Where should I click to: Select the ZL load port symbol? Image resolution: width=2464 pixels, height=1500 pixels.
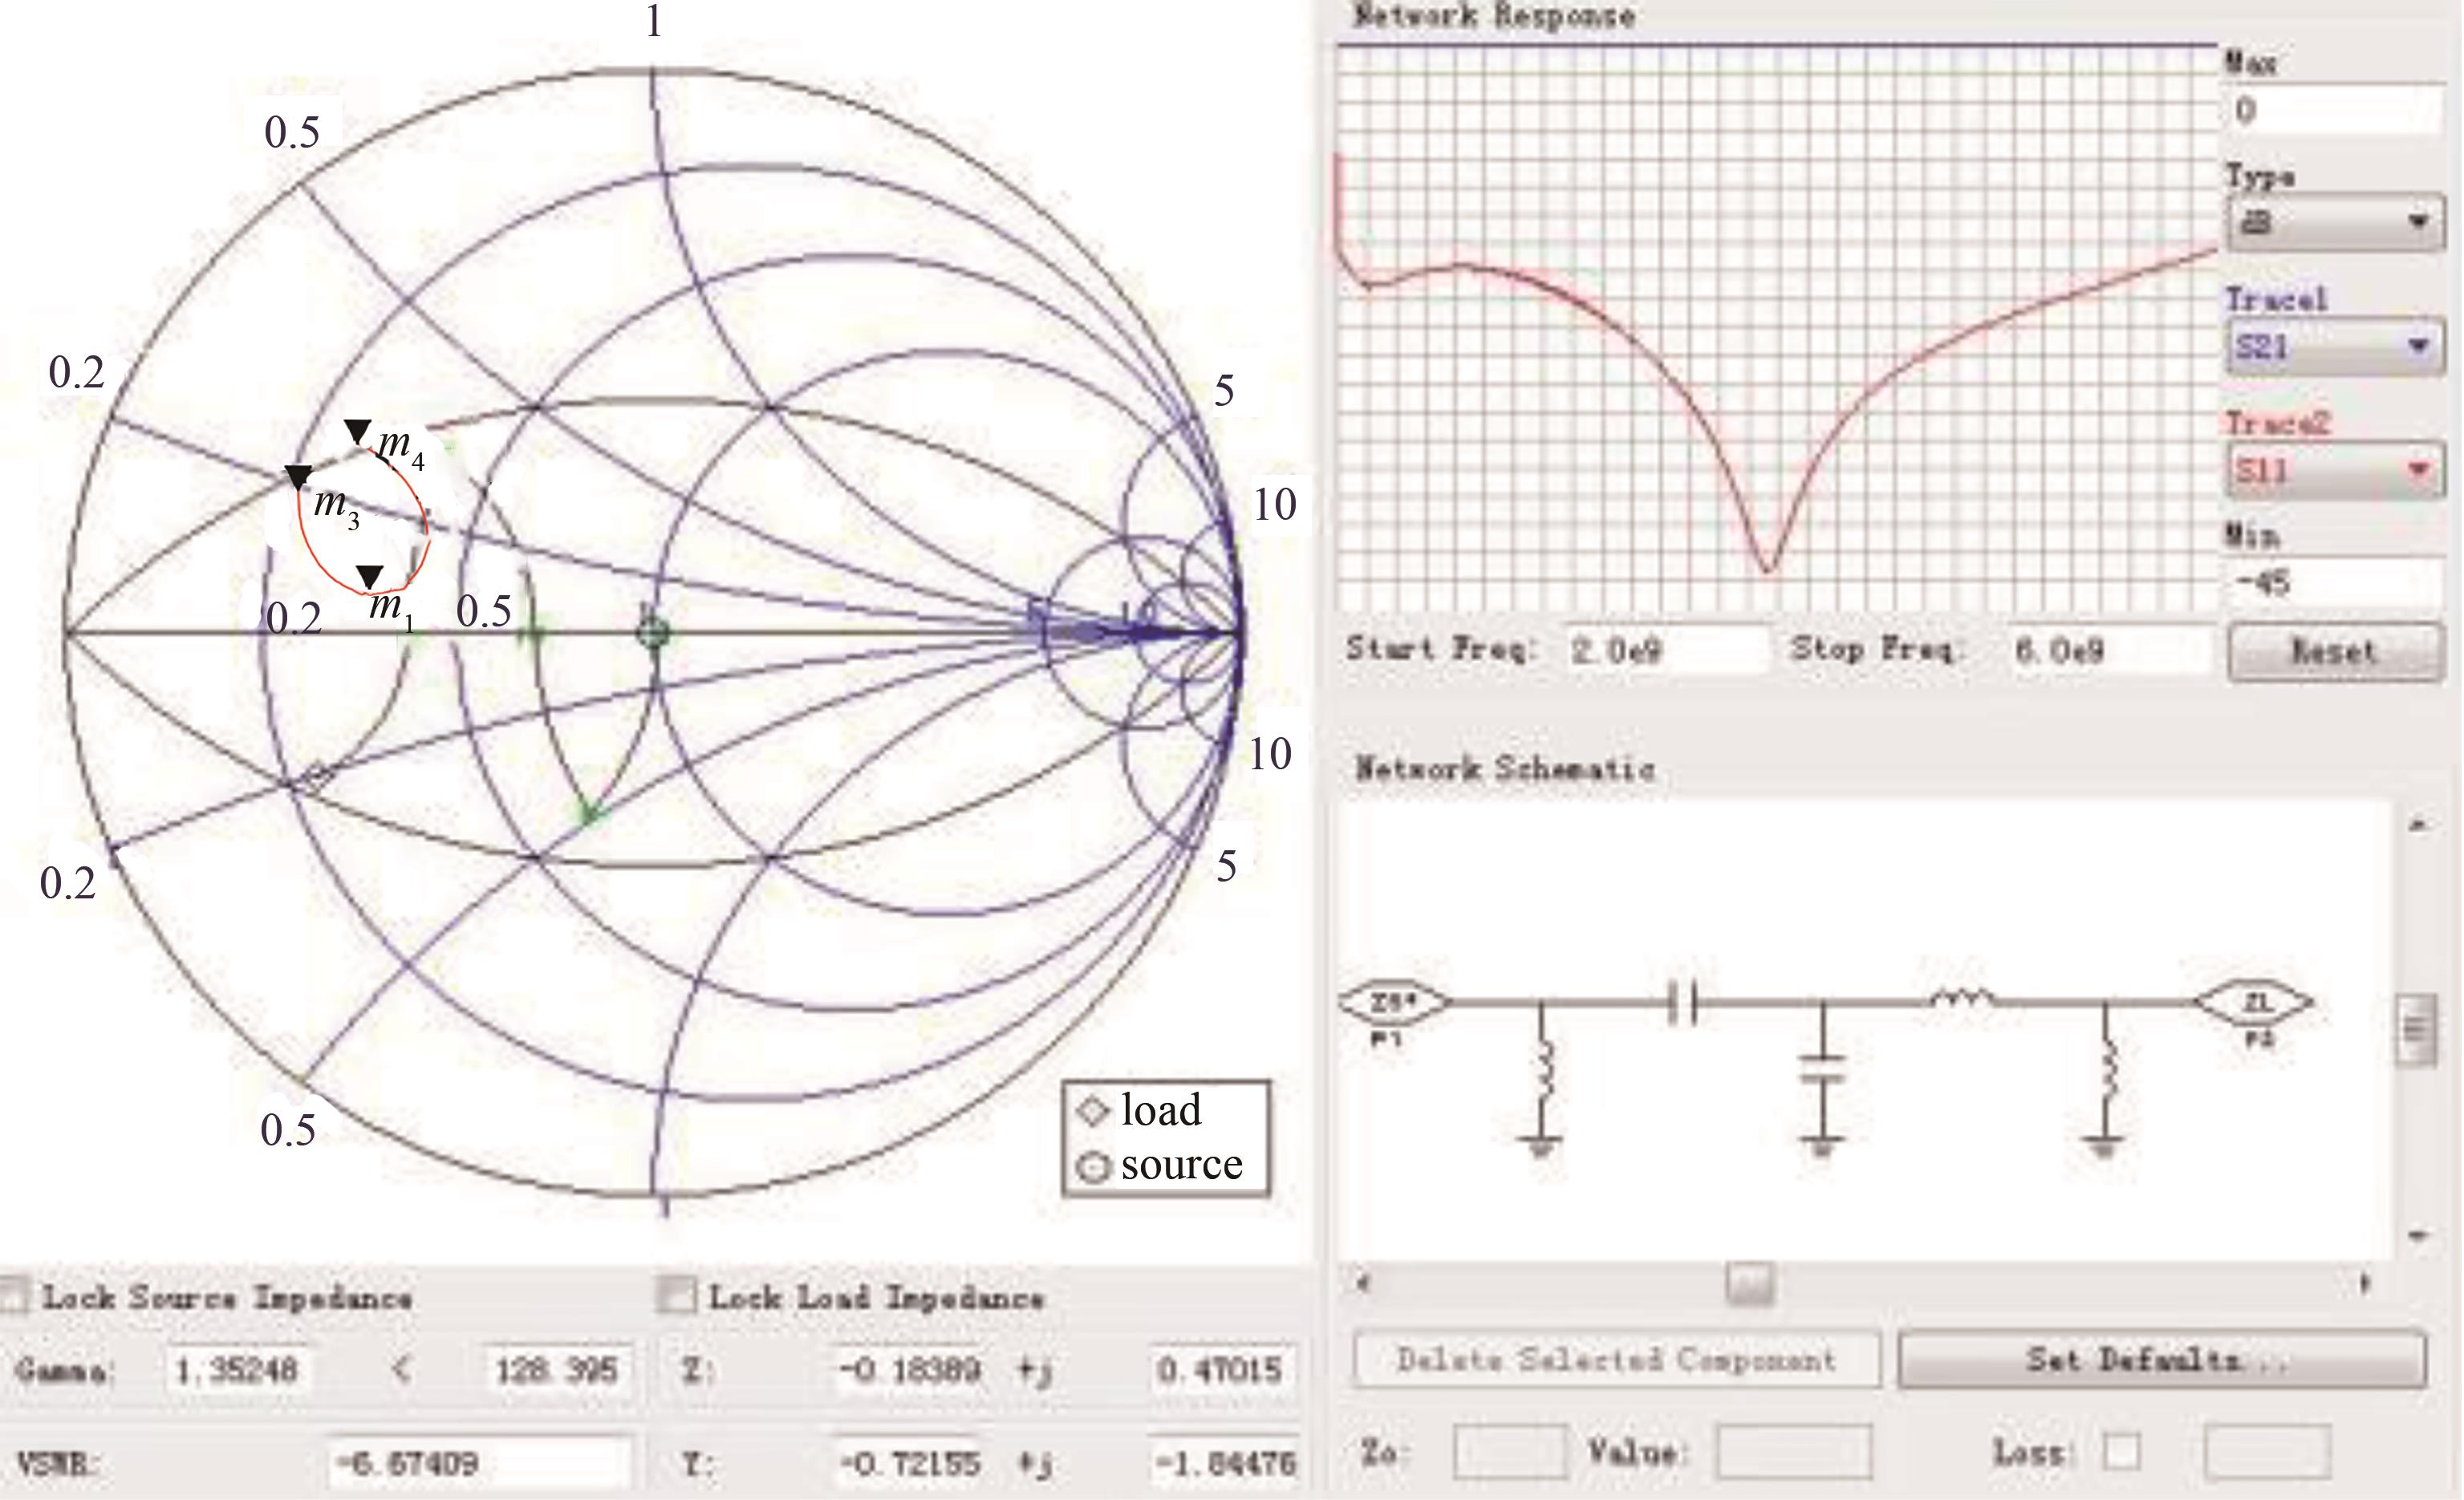2253,1002
